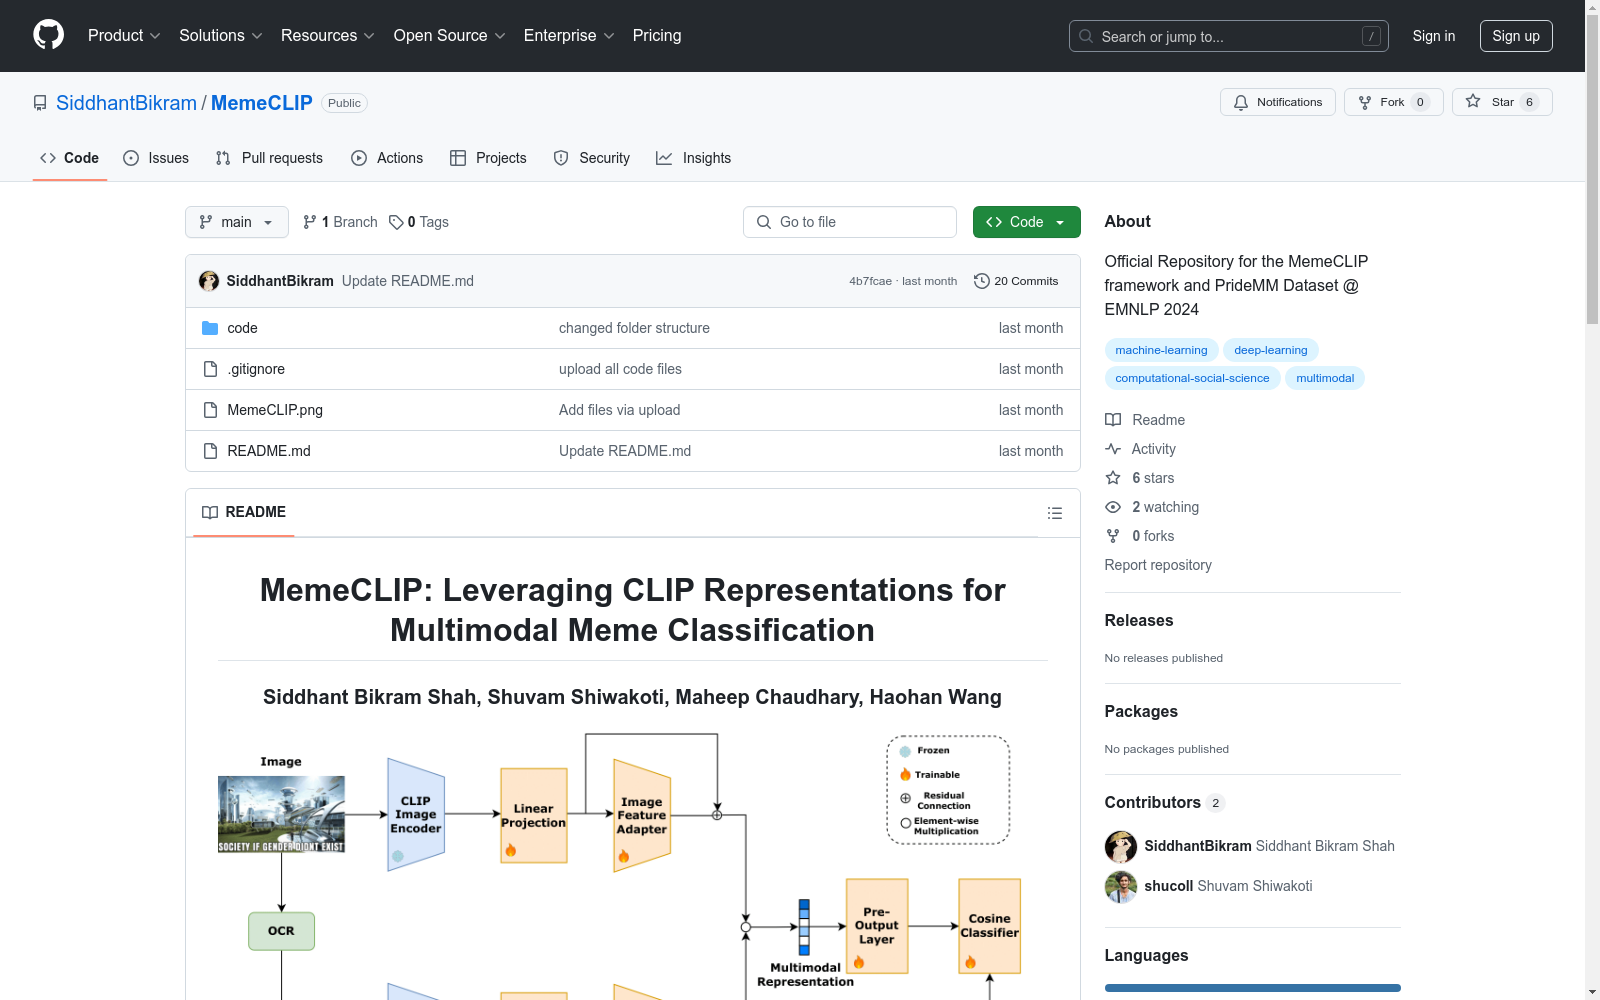Open the Activity link

[x=1141, y=449]
